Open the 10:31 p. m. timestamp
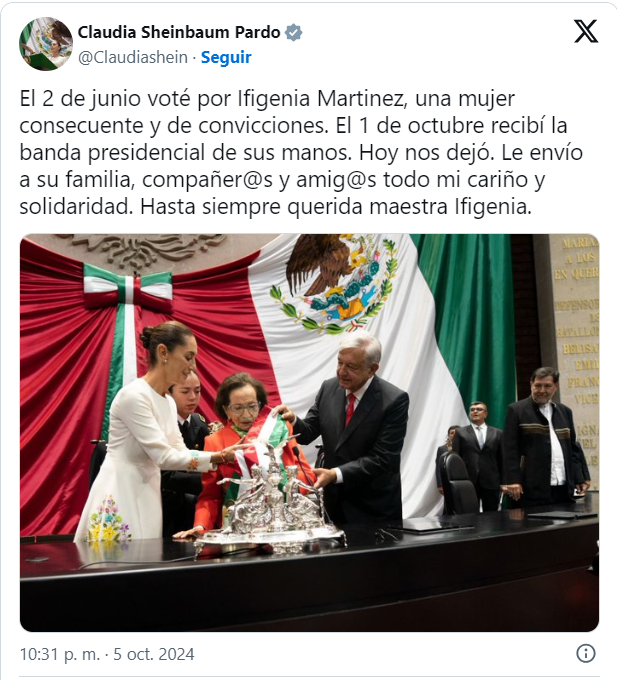 click(60, 654)
